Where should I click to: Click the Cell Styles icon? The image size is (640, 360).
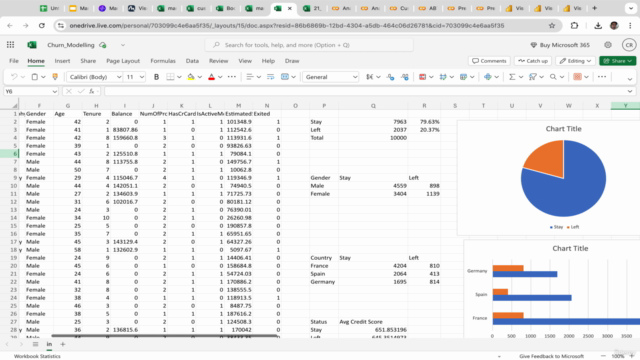[x=443, y=77]
